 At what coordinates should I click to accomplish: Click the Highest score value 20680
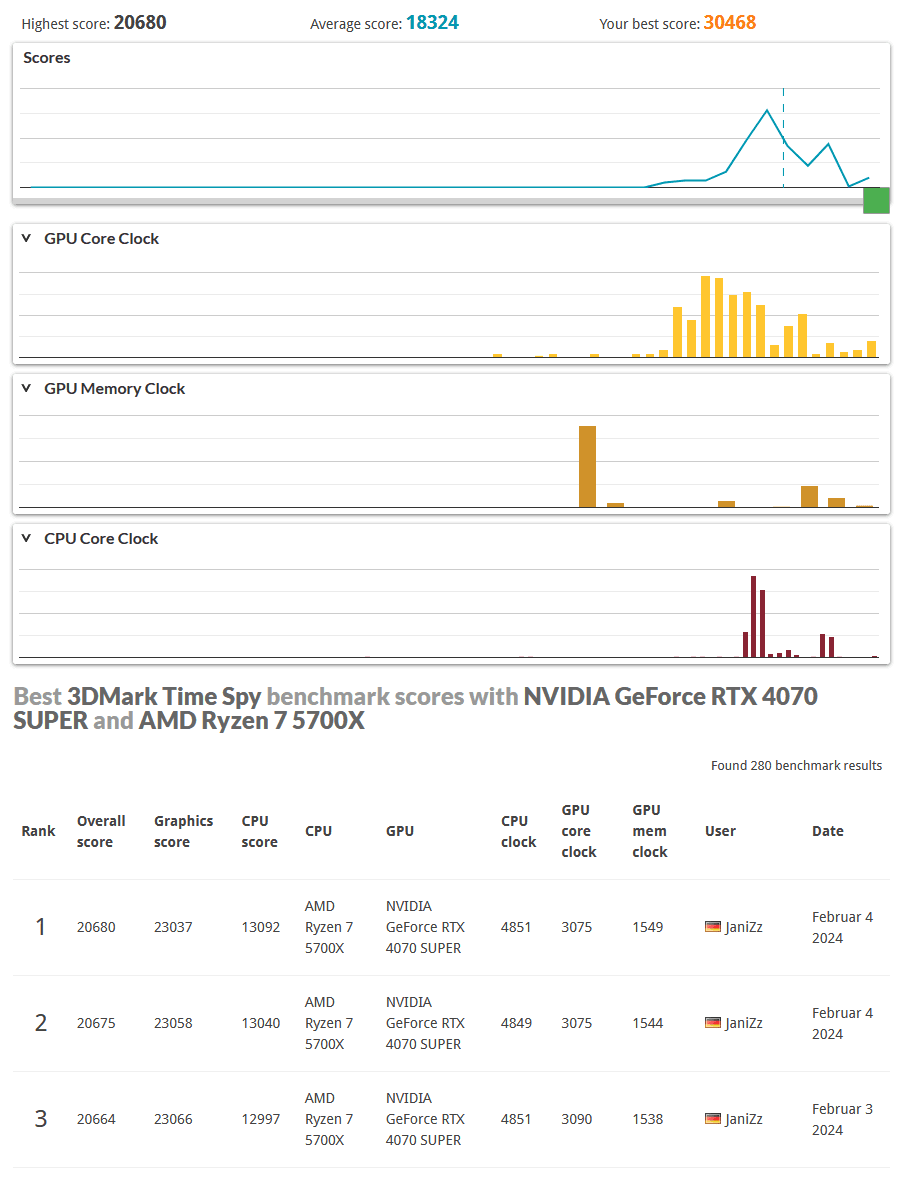(x=141, y=23)
